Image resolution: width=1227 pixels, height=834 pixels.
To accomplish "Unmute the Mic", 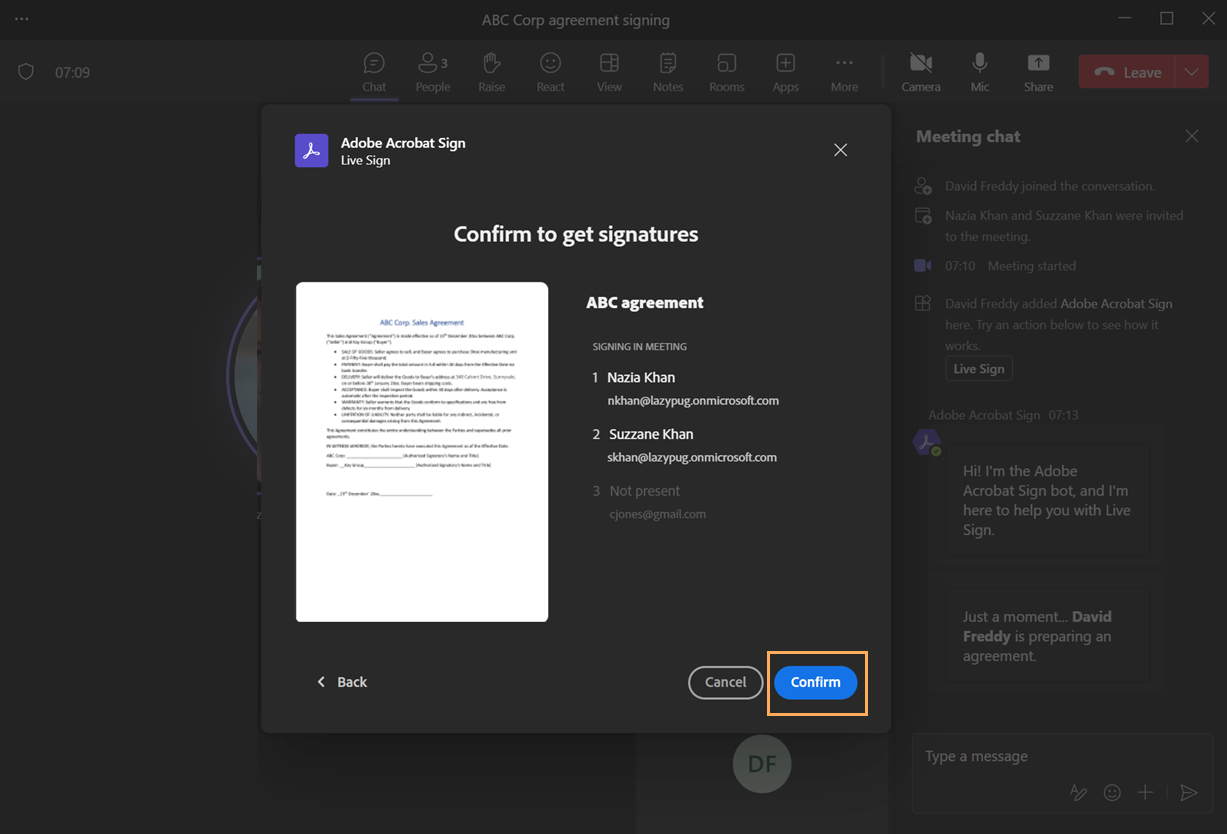I will [978, 71].
